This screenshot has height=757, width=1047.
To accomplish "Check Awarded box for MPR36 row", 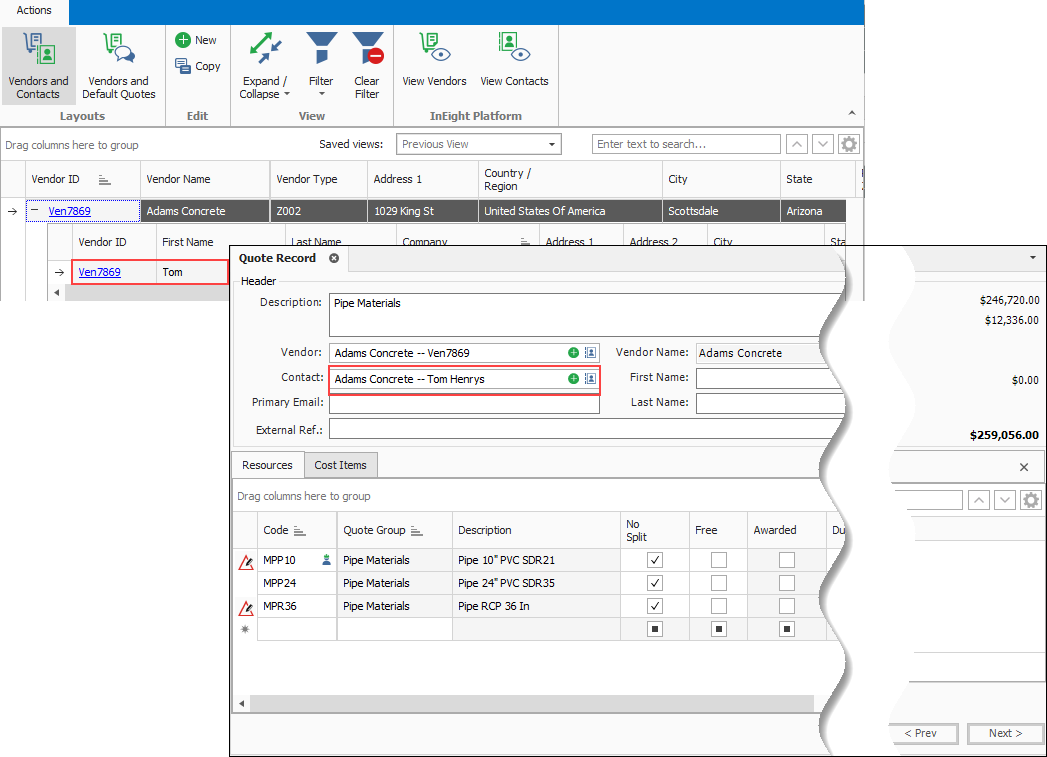I will click(787, 606).
